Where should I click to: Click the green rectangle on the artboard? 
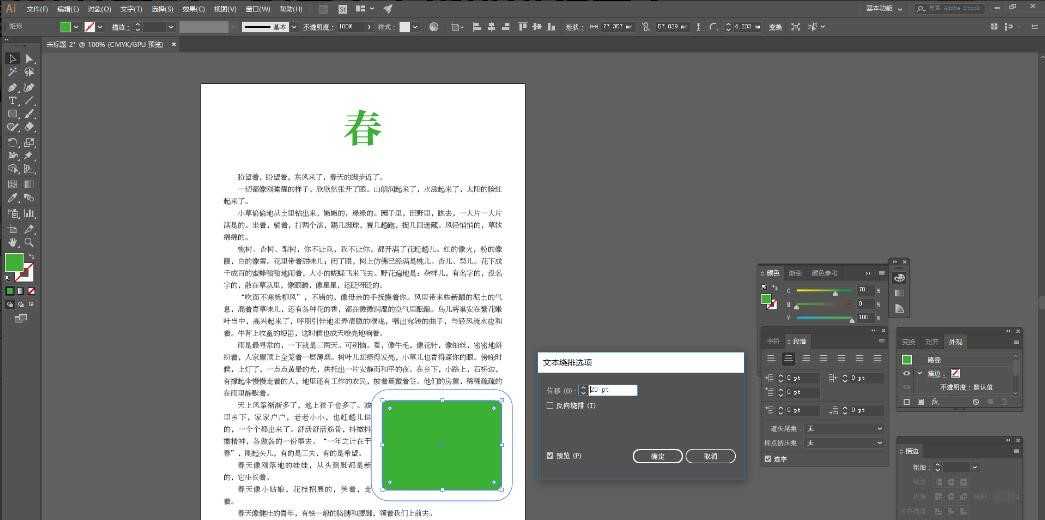(442, 445)
